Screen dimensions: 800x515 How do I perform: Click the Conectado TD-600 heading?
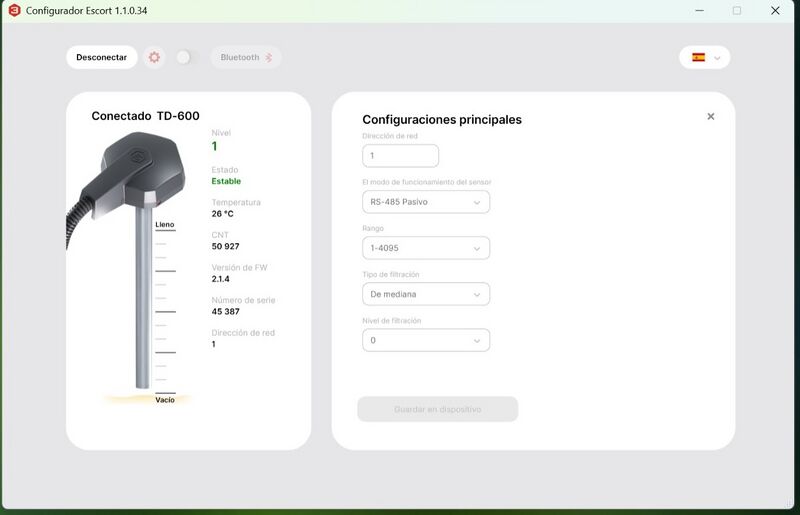145,116
